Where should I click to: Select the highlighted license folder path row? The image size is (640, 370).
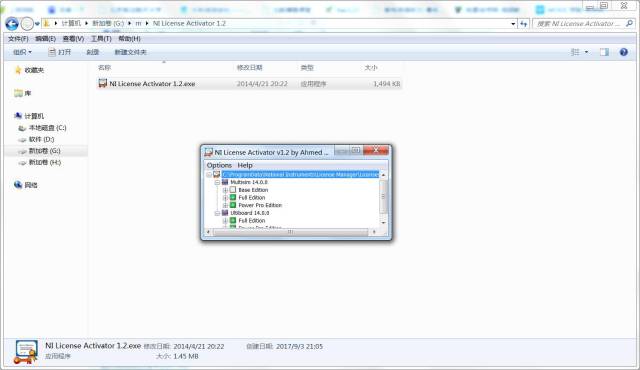[300, 174]
